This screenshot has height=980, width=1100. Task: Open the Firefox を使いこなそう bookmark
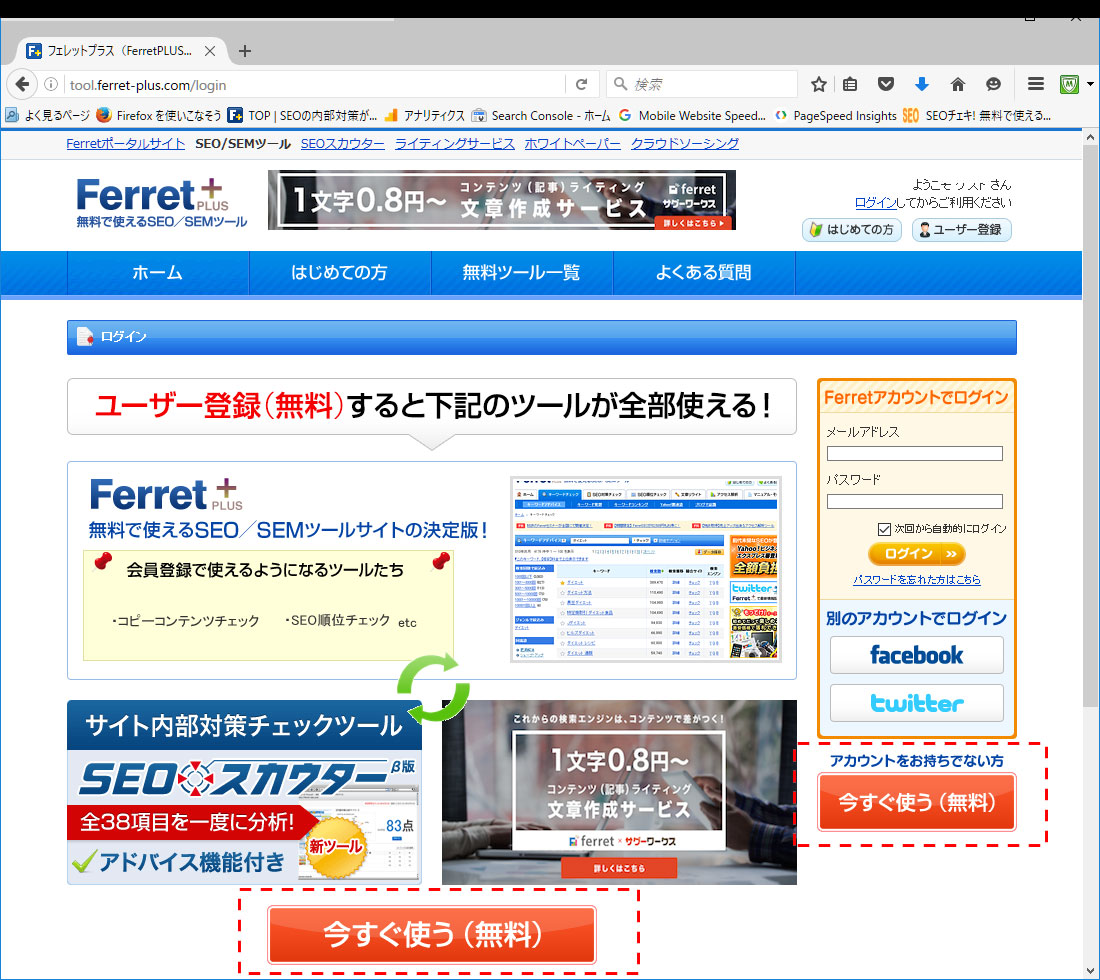[x=159, y=116]
